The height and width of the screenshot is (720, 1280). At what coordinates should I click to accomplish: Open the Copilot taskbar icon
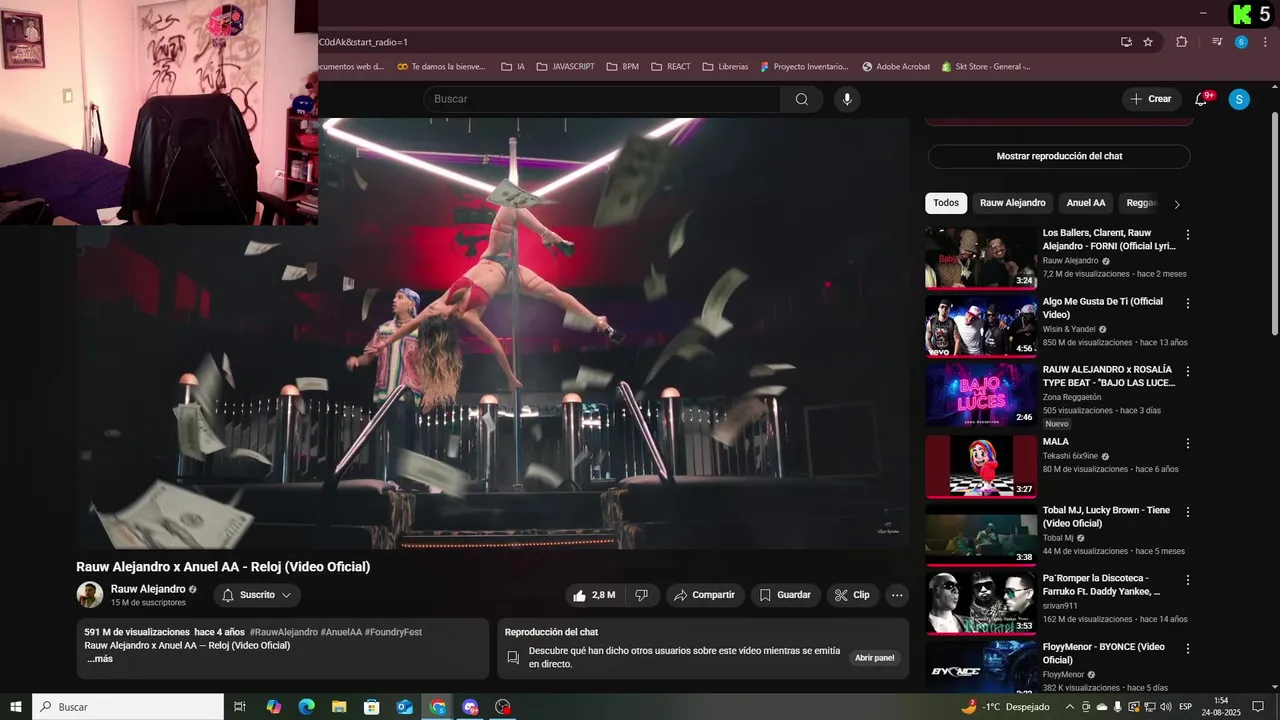click(x=274, y=707)
